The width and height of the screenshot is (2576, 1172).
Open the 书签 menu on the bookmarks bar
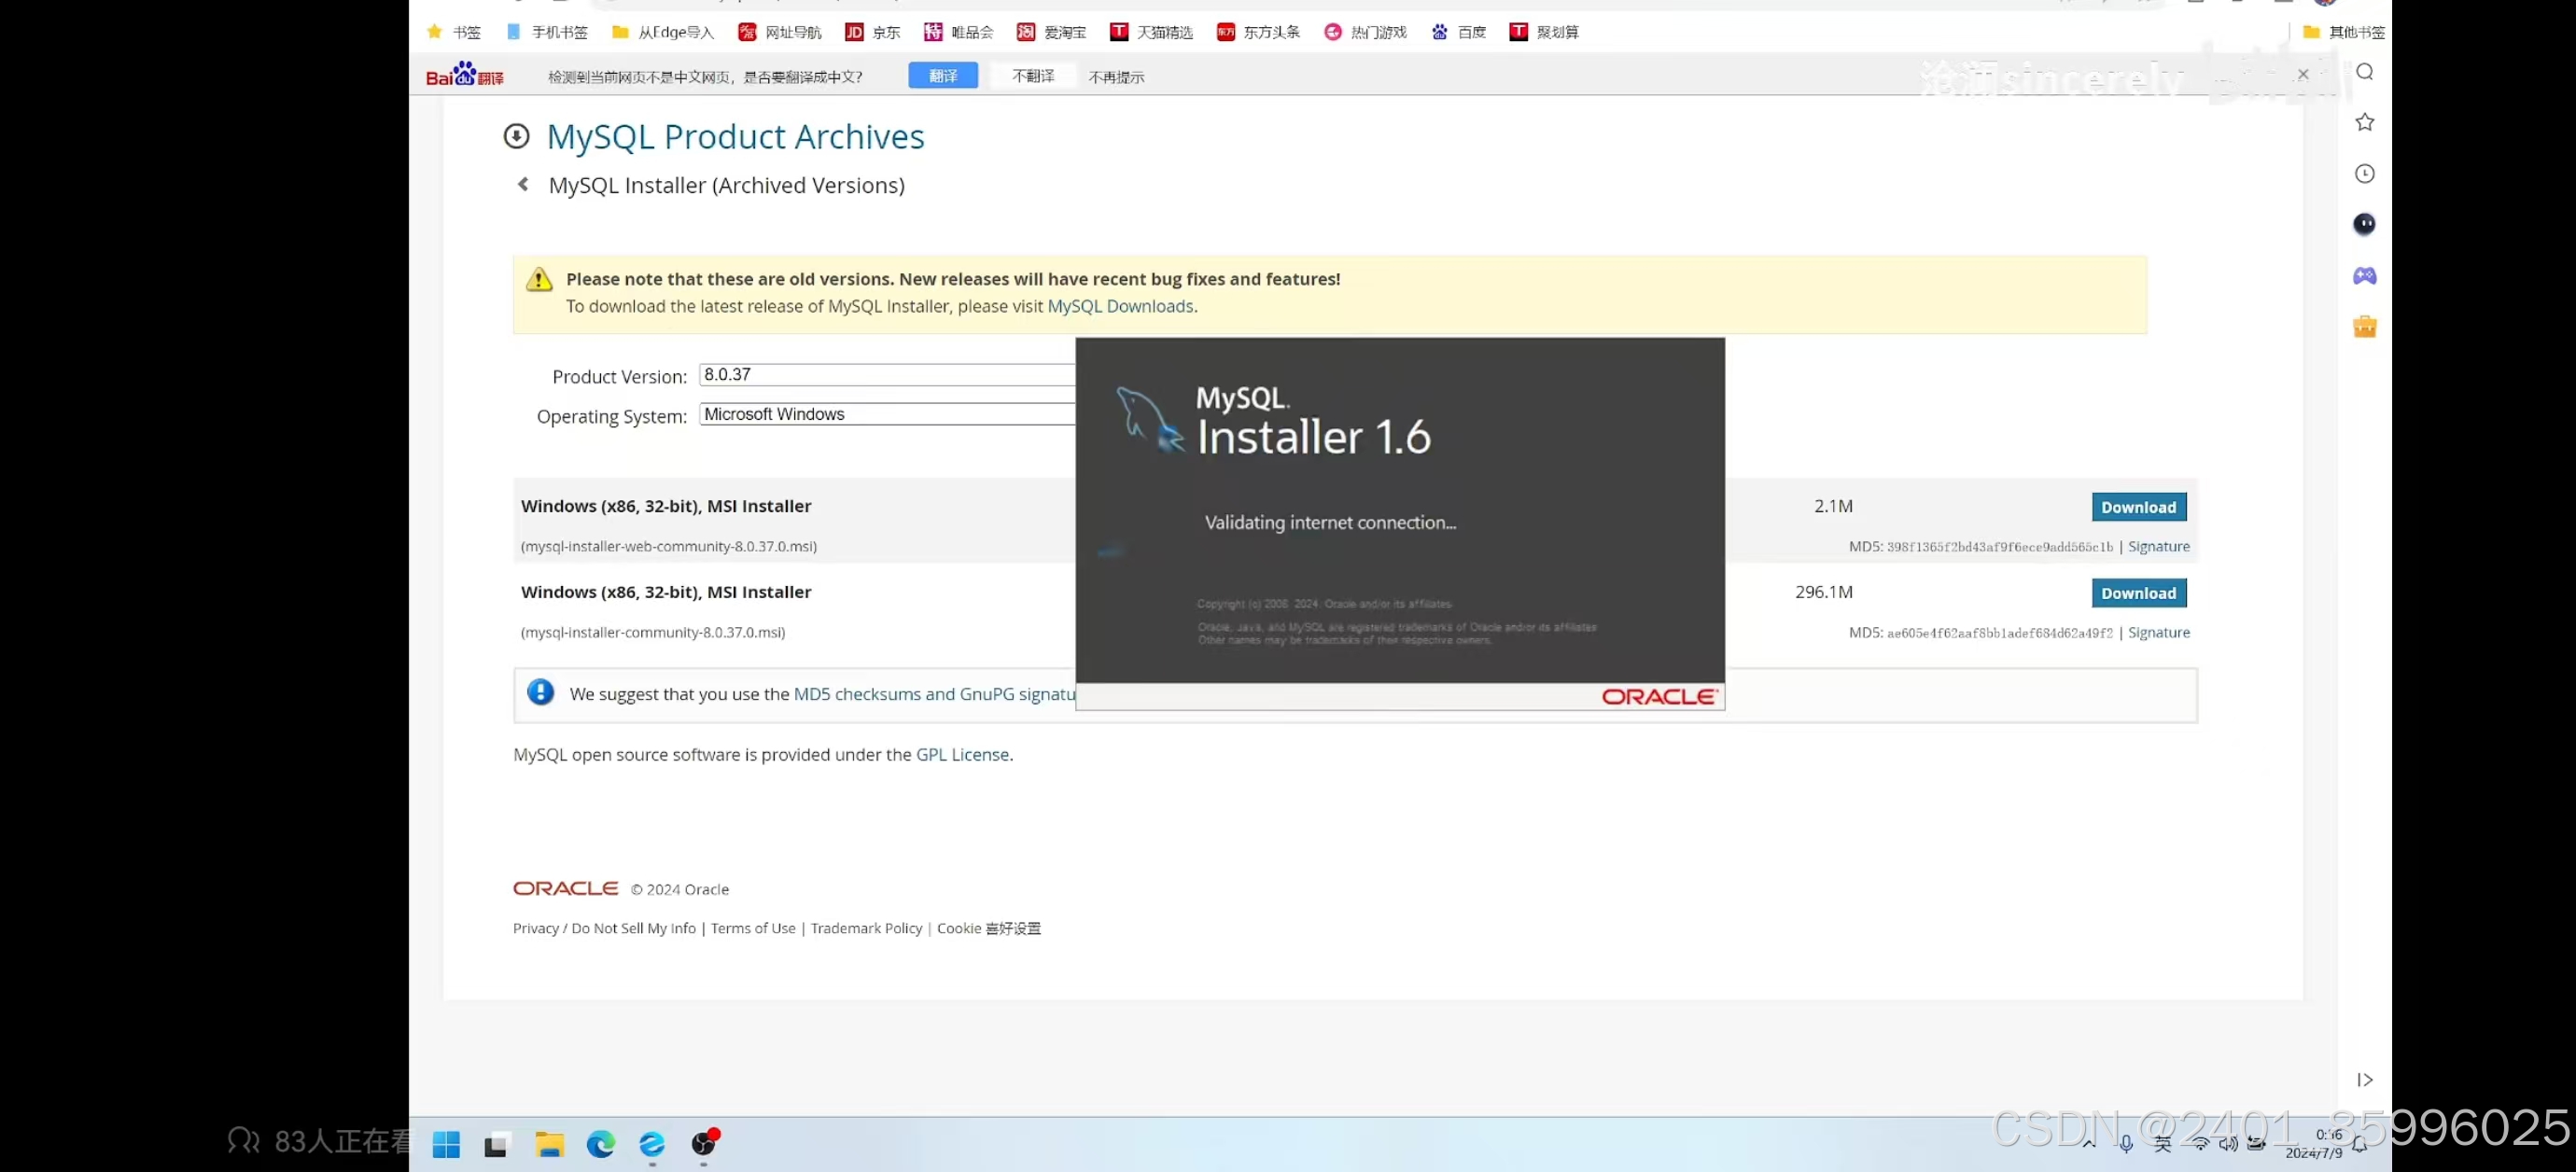(x=455, y=32)
